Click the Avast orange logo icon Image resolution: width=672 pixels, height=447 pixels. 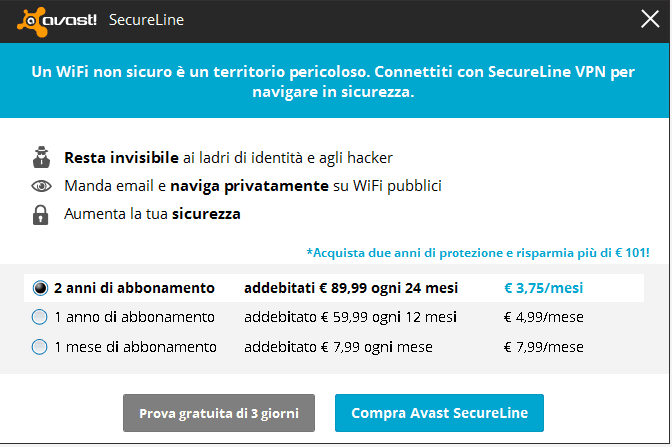(x=32, y=21)
